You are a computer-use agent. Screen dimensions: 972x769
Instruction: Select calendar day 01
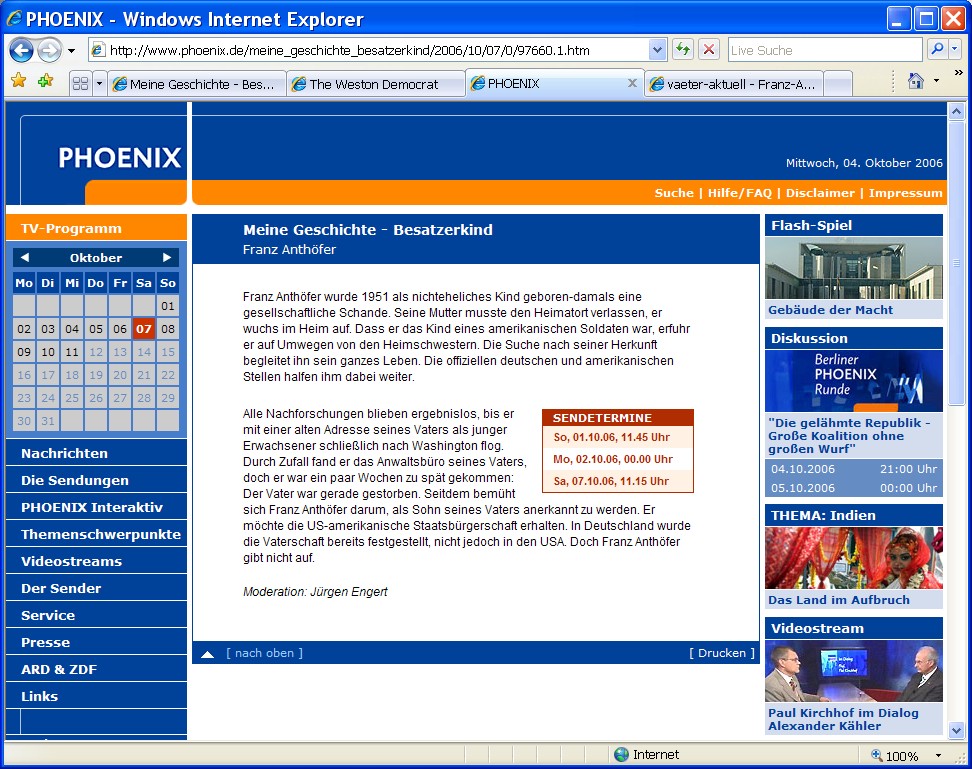tap(168, 305)
